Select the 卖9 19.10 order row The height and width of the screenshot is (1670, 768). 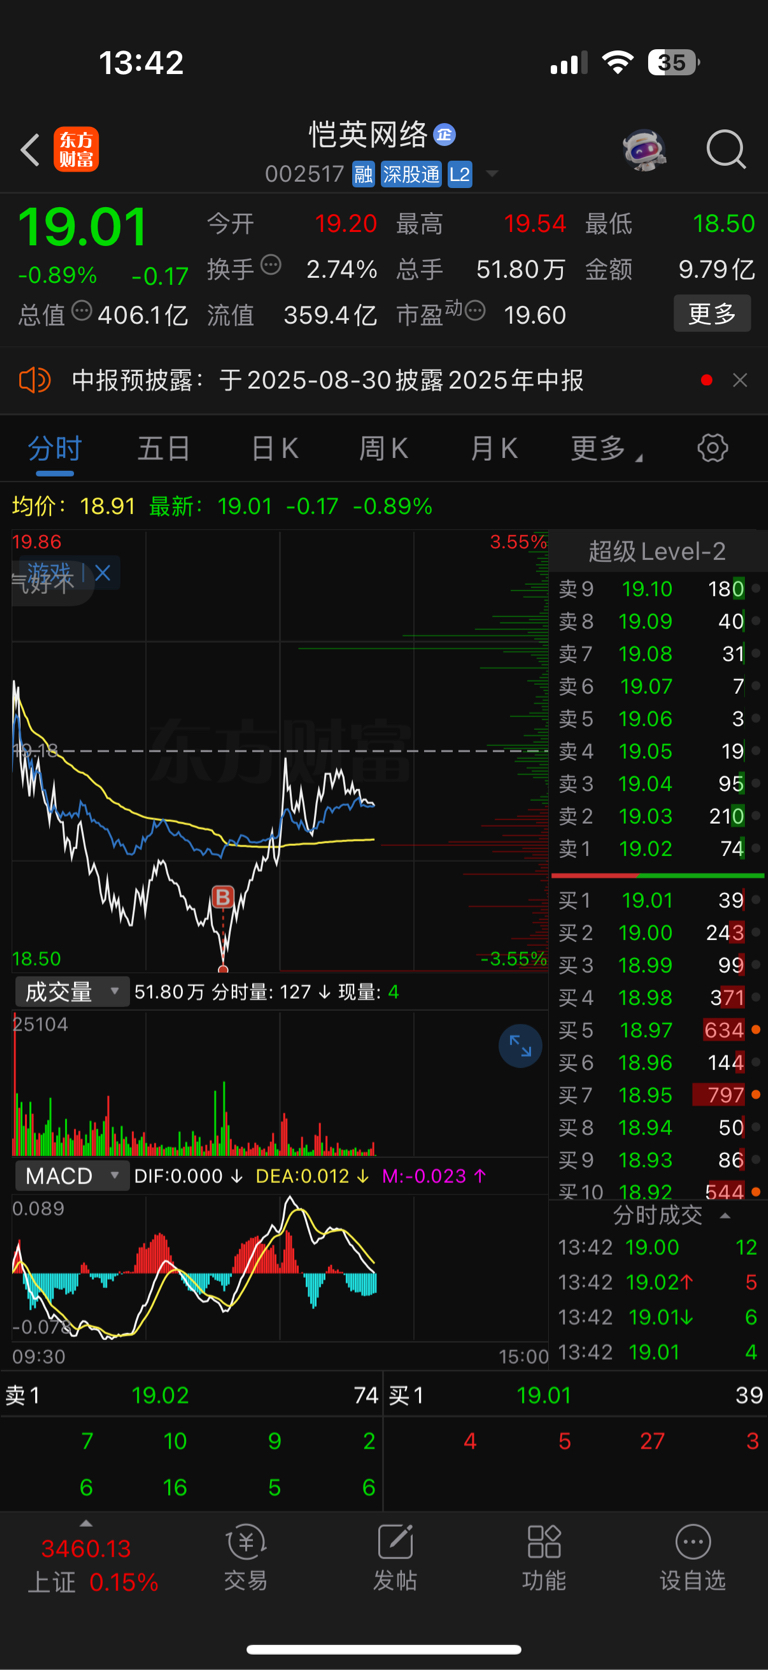(657, 589)
